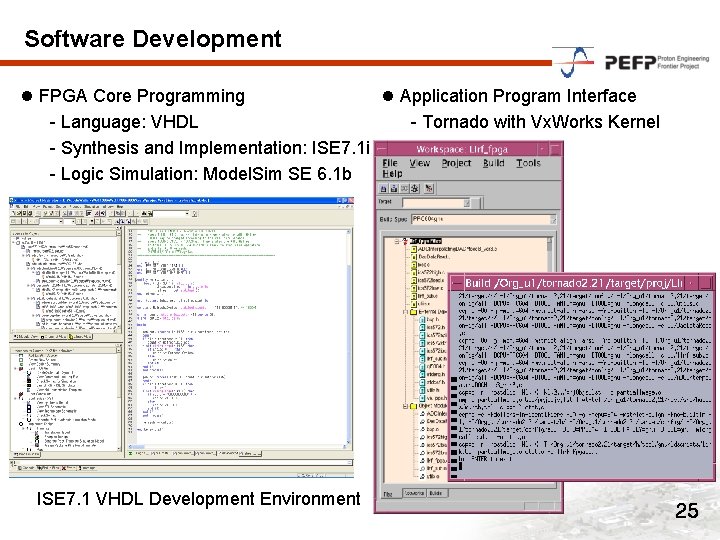Switch to Library View tab in ISE

click(80, 337)
